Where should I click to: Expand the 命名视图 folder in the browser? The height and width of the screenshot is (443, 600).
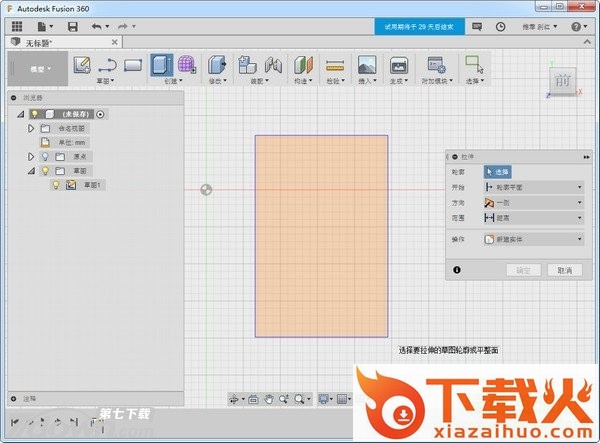[x=31, y=128]
